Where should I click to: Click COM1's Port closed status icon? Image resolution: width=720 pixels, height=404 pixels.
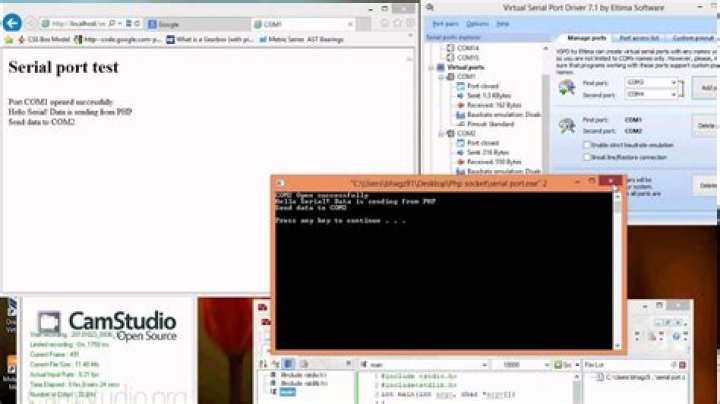(x=461, y=86)
